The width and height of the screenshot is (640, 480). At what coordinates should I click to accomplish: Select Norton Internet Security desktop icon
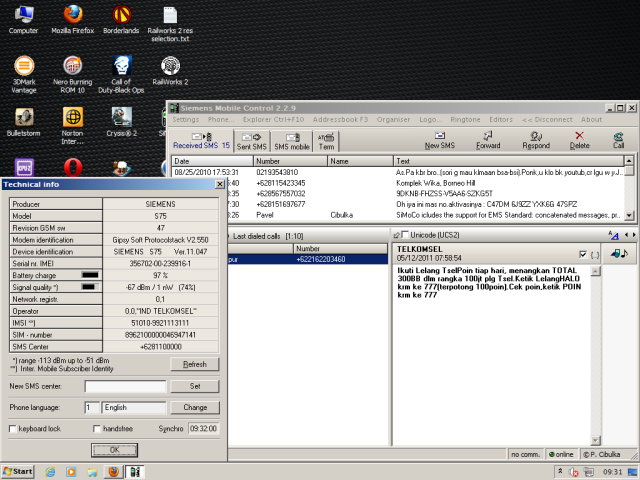pyautogui.click(x=73, y=126)
